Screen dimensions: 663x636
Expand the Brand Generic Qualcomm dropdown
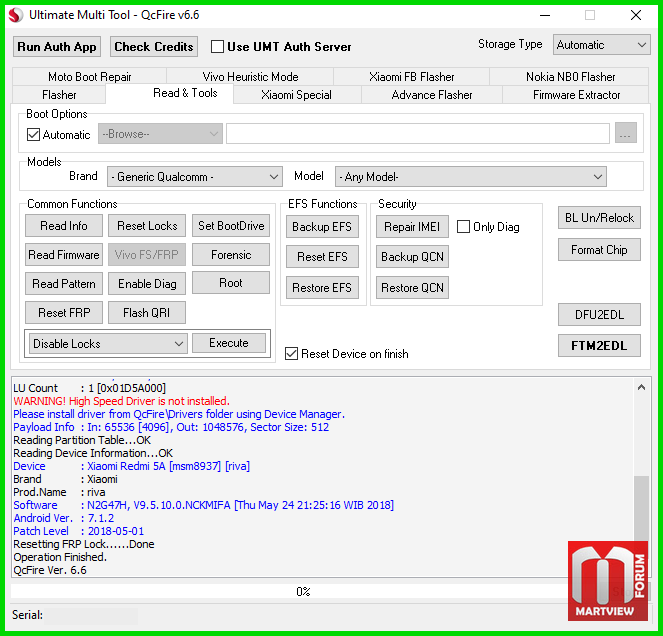195,177
